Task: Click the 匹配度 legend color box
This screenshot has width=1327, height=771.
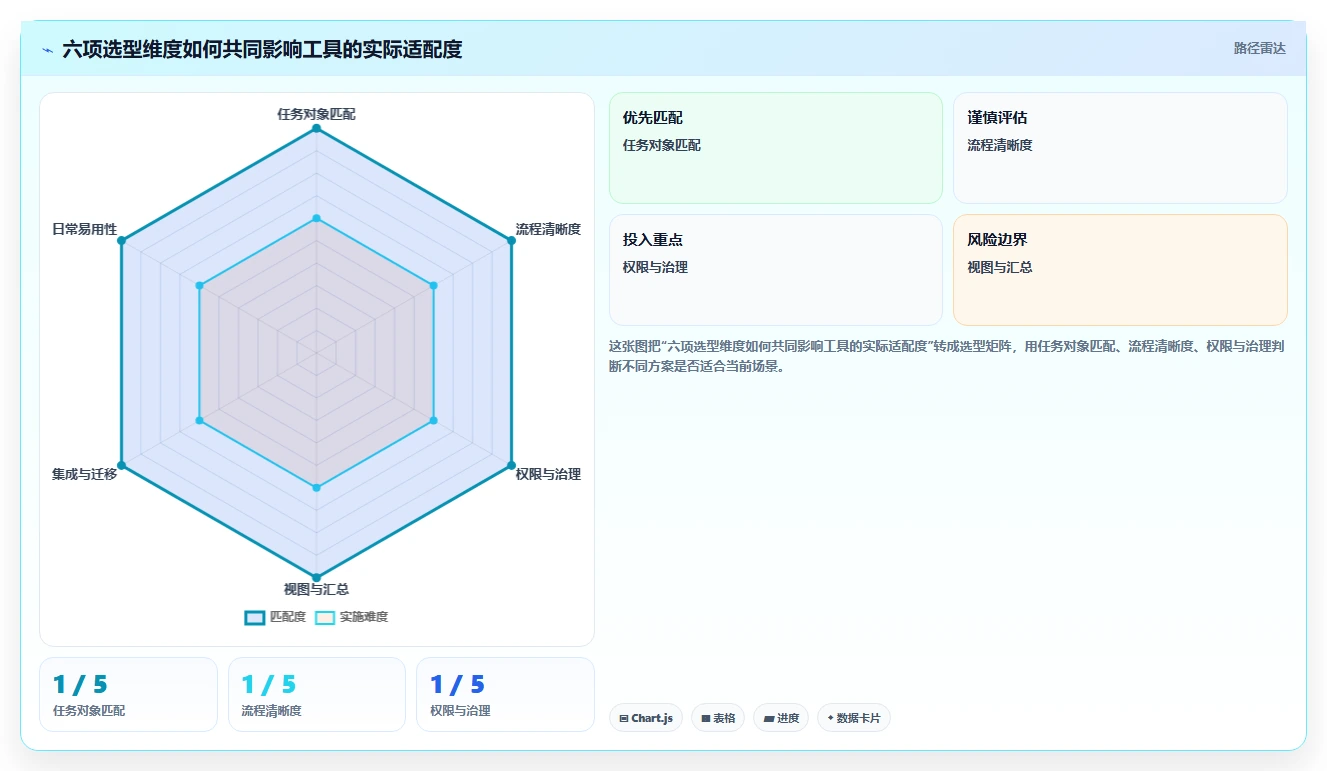Action: (x=255, y=617)
